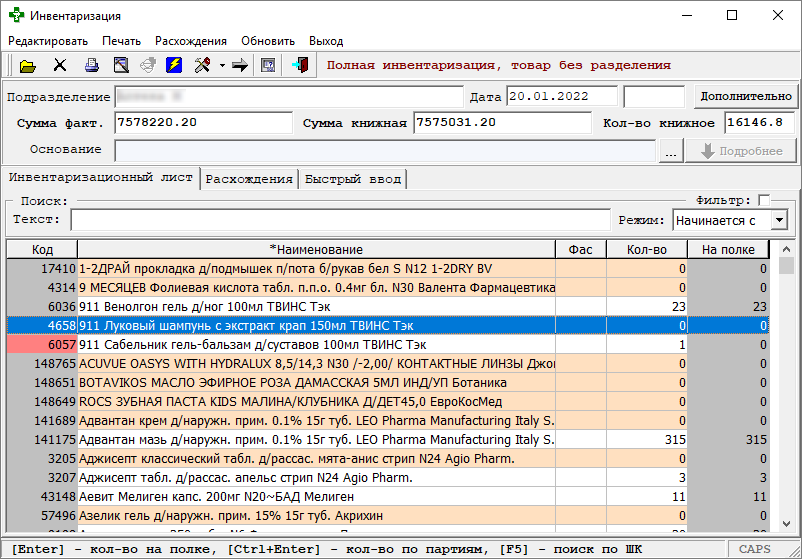Select row 911 Луковый шампунь
The height and width of the screenshot is (559, 802).
[387, 325]
